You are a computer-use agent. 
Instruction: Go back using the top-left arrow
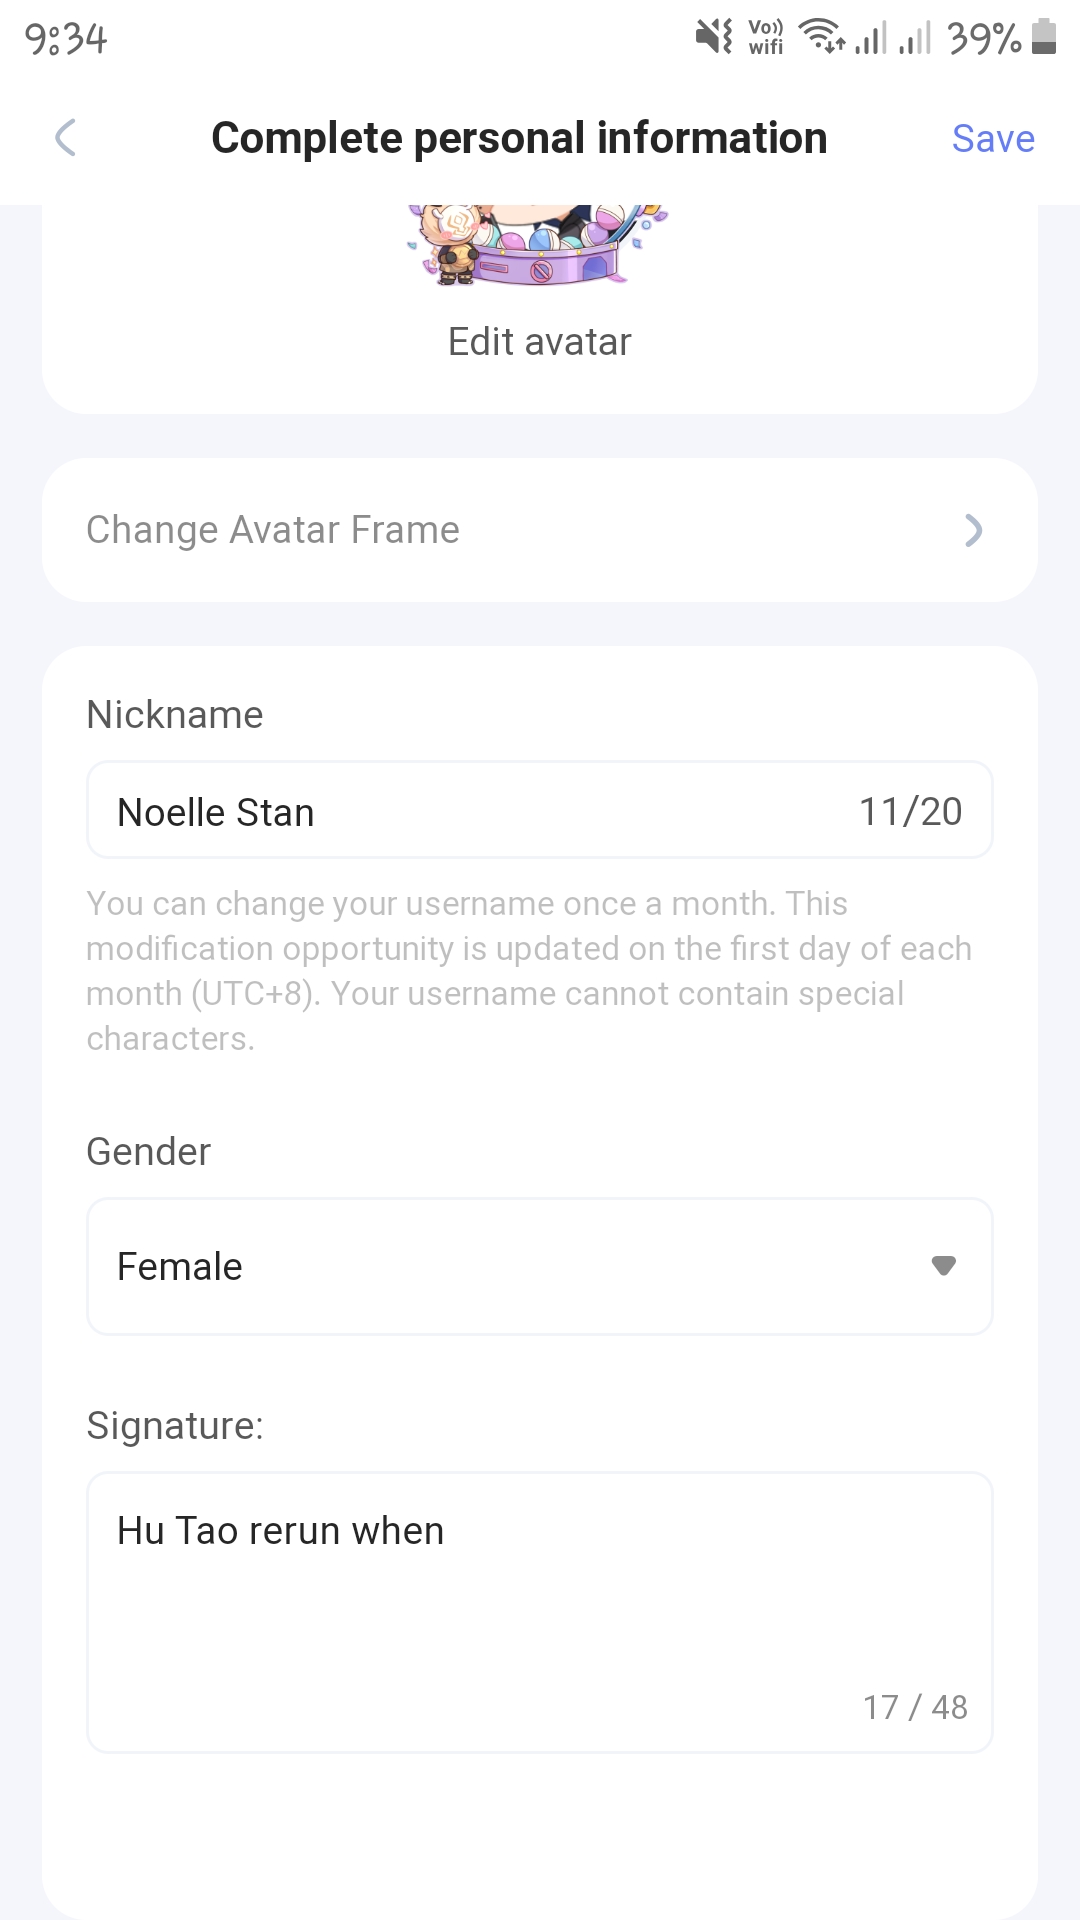coord(66,138)
